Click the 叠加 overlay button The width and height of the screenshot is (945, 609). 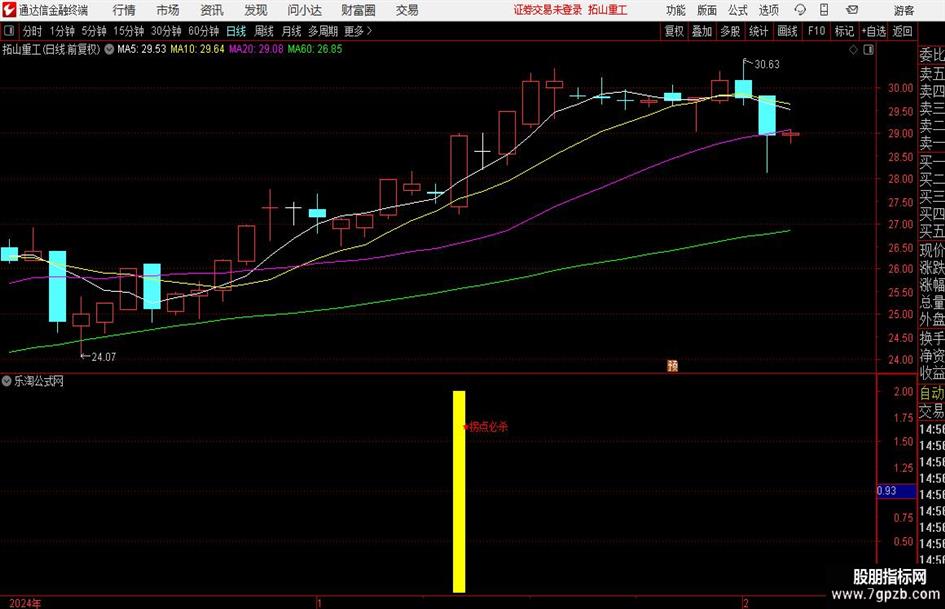tap(702, 31)
